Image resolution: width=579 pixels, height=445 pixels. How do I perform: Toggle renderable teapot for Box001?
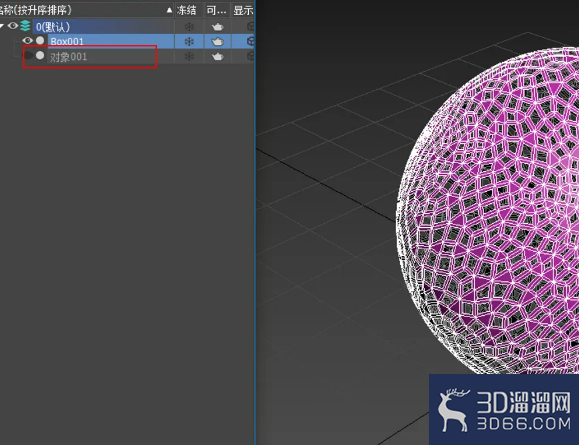pos(217,41)
